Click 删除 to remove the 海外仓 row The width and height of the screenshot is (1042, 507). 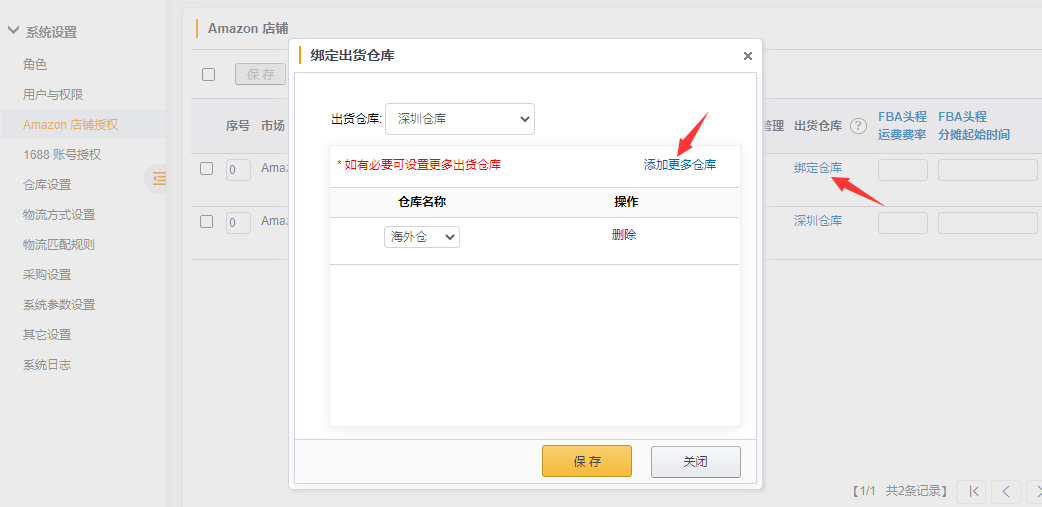click(624, 235)
